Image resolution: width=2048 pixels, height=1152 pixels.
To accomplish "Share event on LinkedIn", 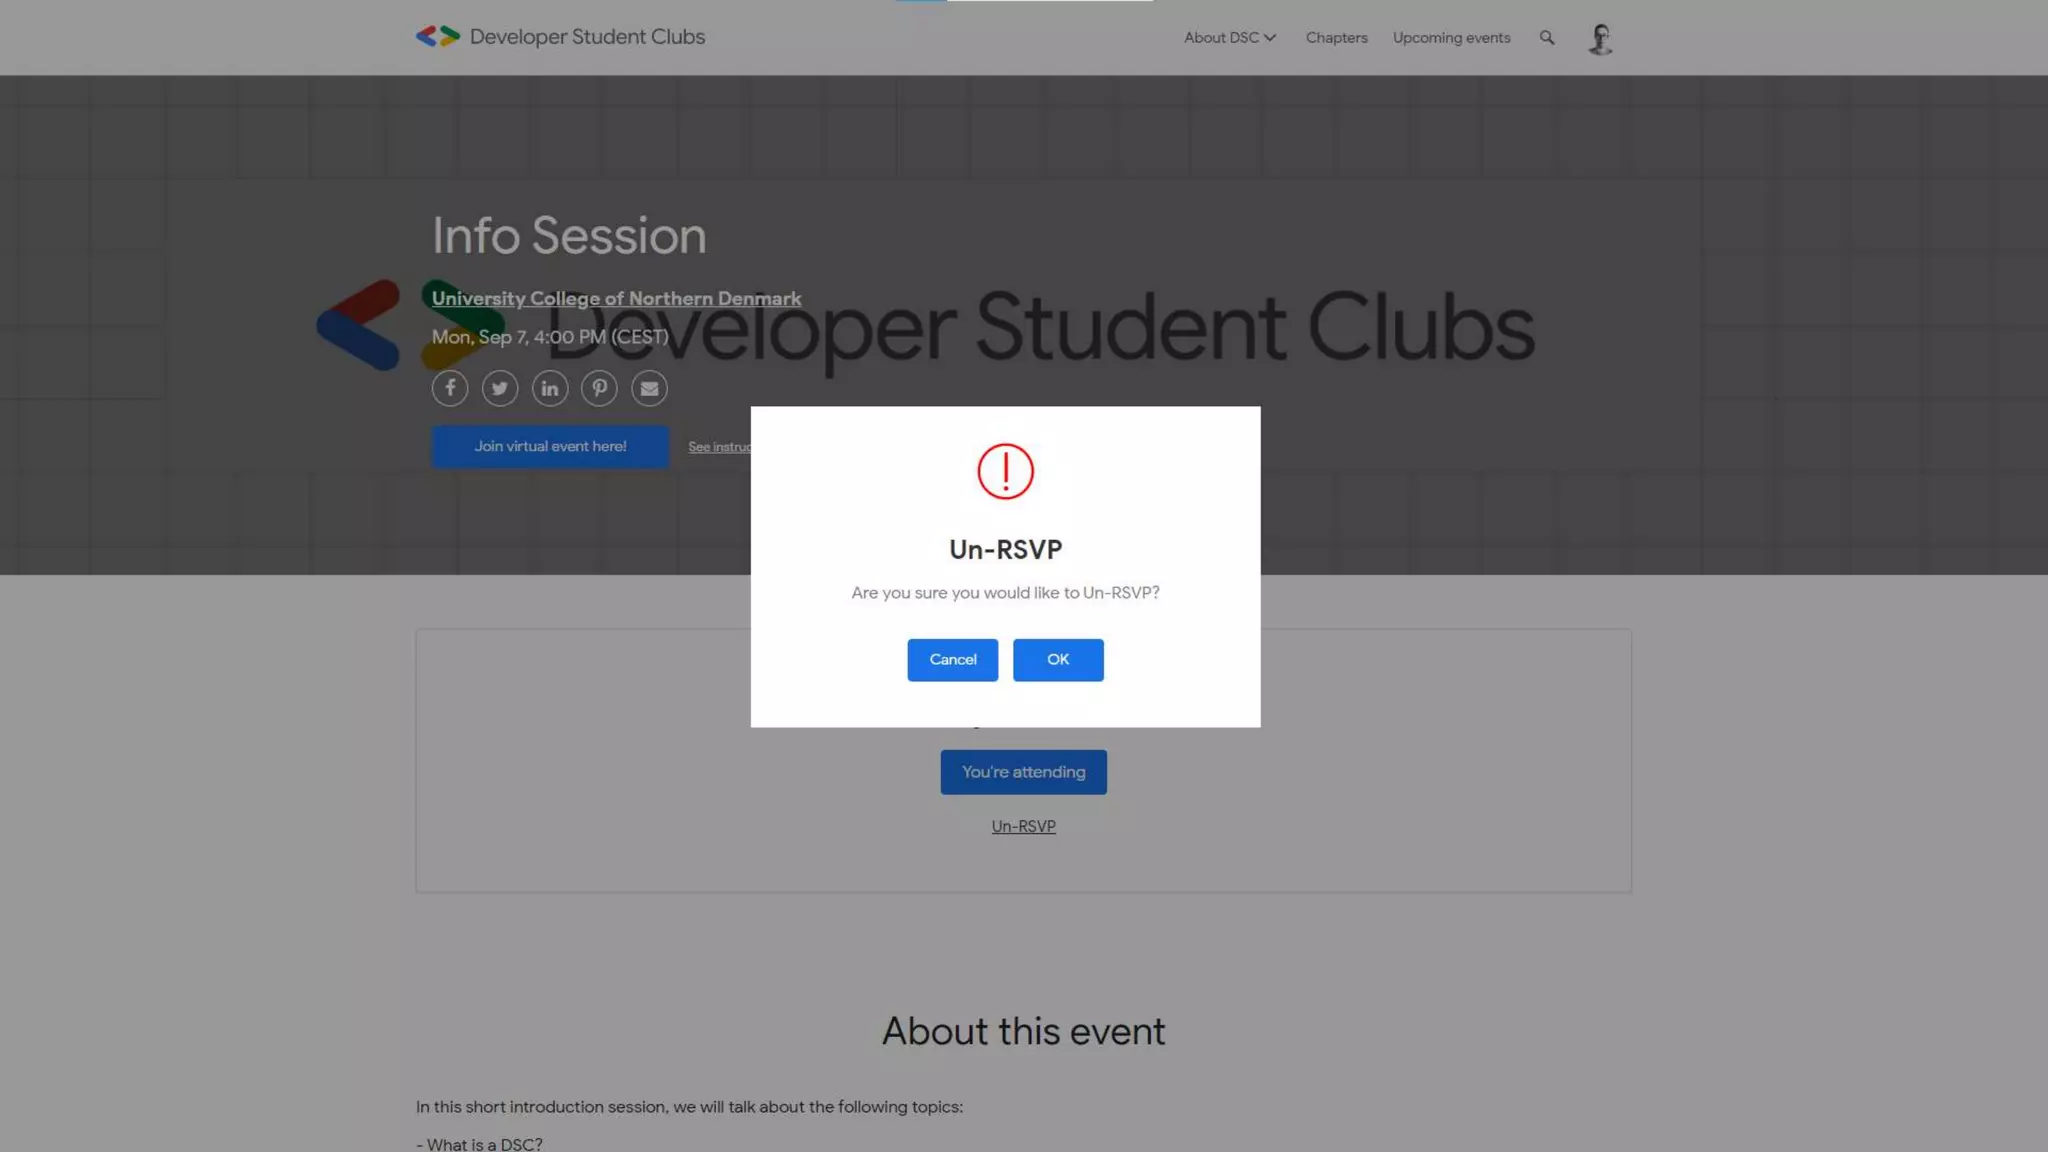I will [x=550, y=388].
